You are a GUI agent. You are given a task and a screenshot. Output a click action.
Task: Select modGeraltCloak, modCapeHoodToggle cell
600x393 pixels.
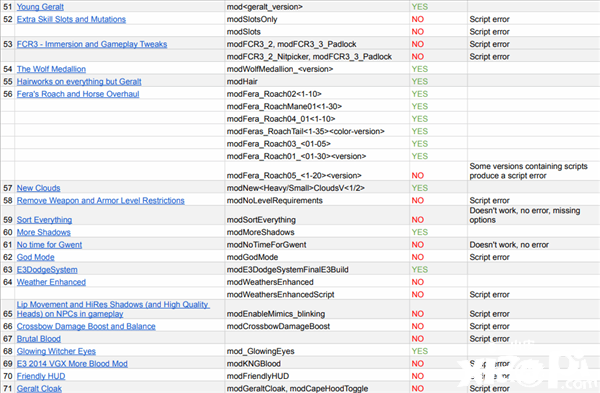317,388
